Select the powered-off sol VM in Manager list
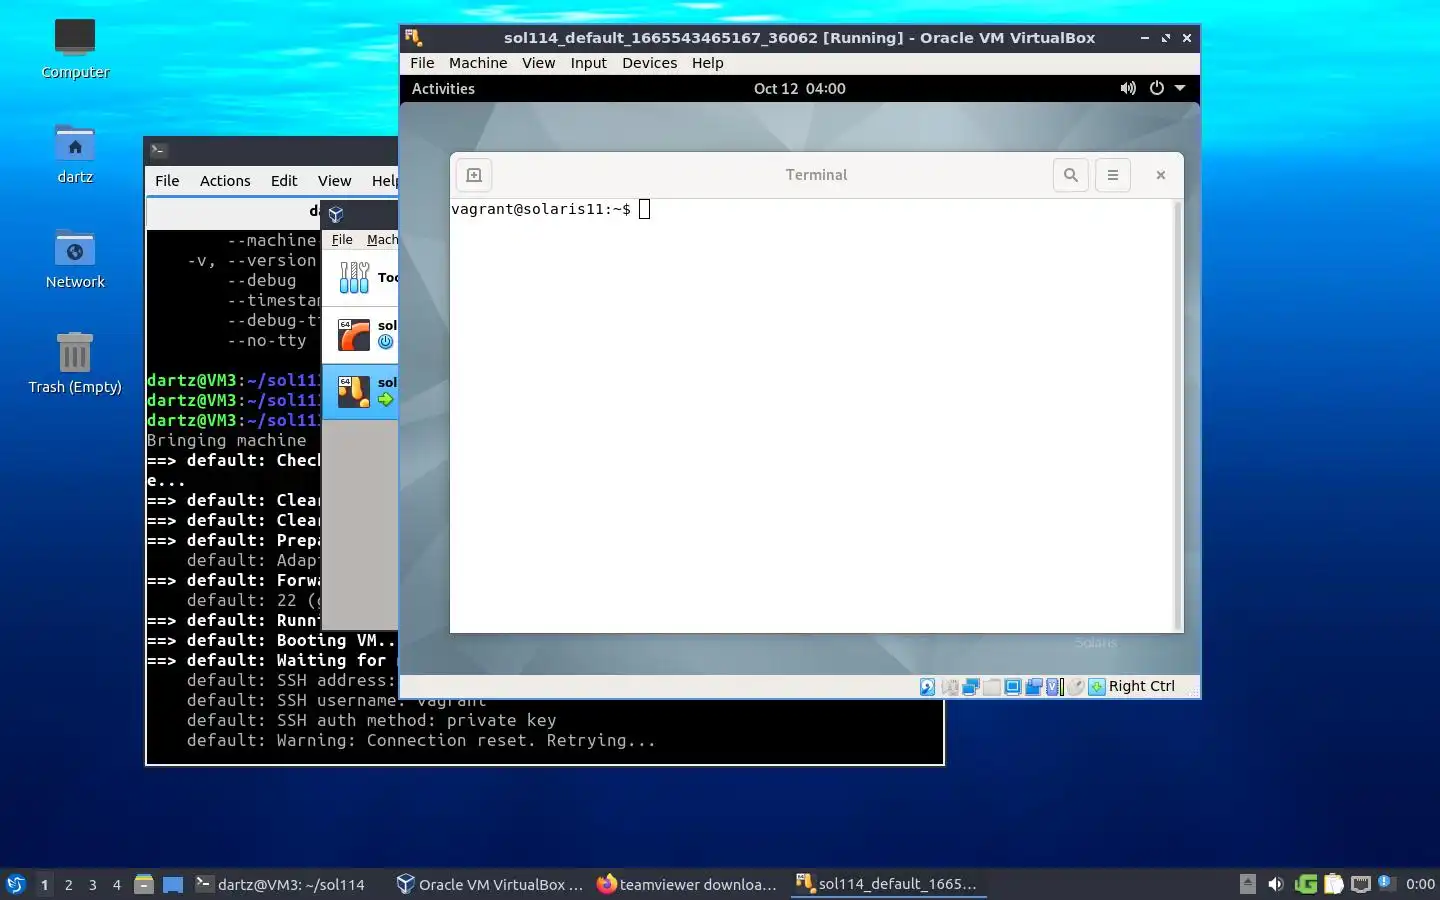This screenshot has height=900, width=1440. click(x=360, y=335)
